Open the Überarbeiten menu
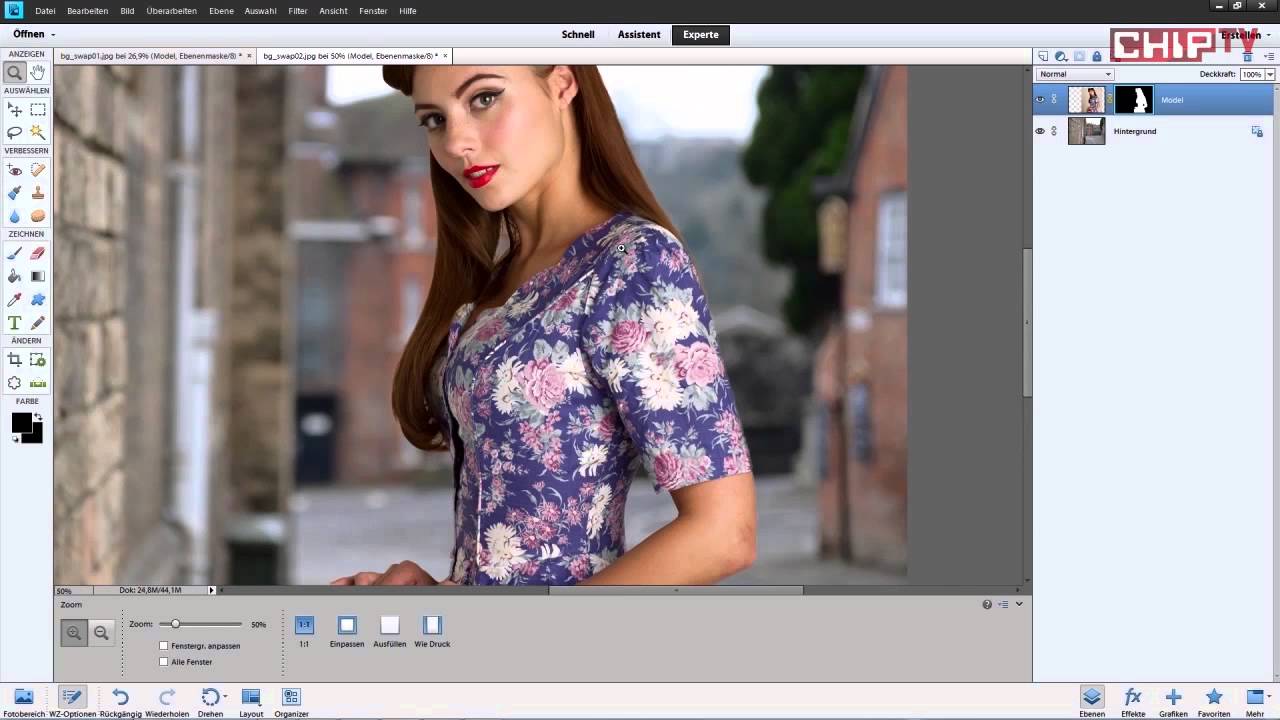 coord(172,11)
